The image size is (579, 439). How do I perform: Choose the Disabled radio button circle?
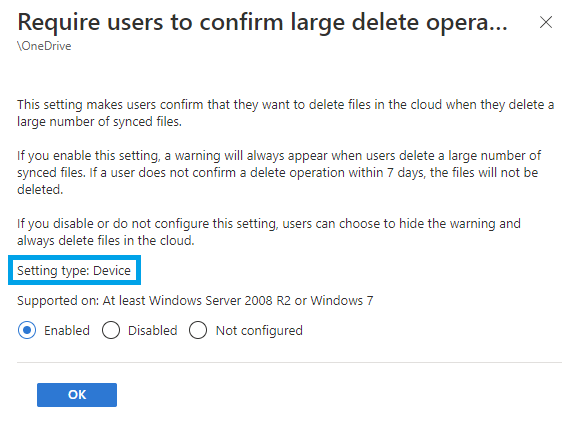[111, 330]
